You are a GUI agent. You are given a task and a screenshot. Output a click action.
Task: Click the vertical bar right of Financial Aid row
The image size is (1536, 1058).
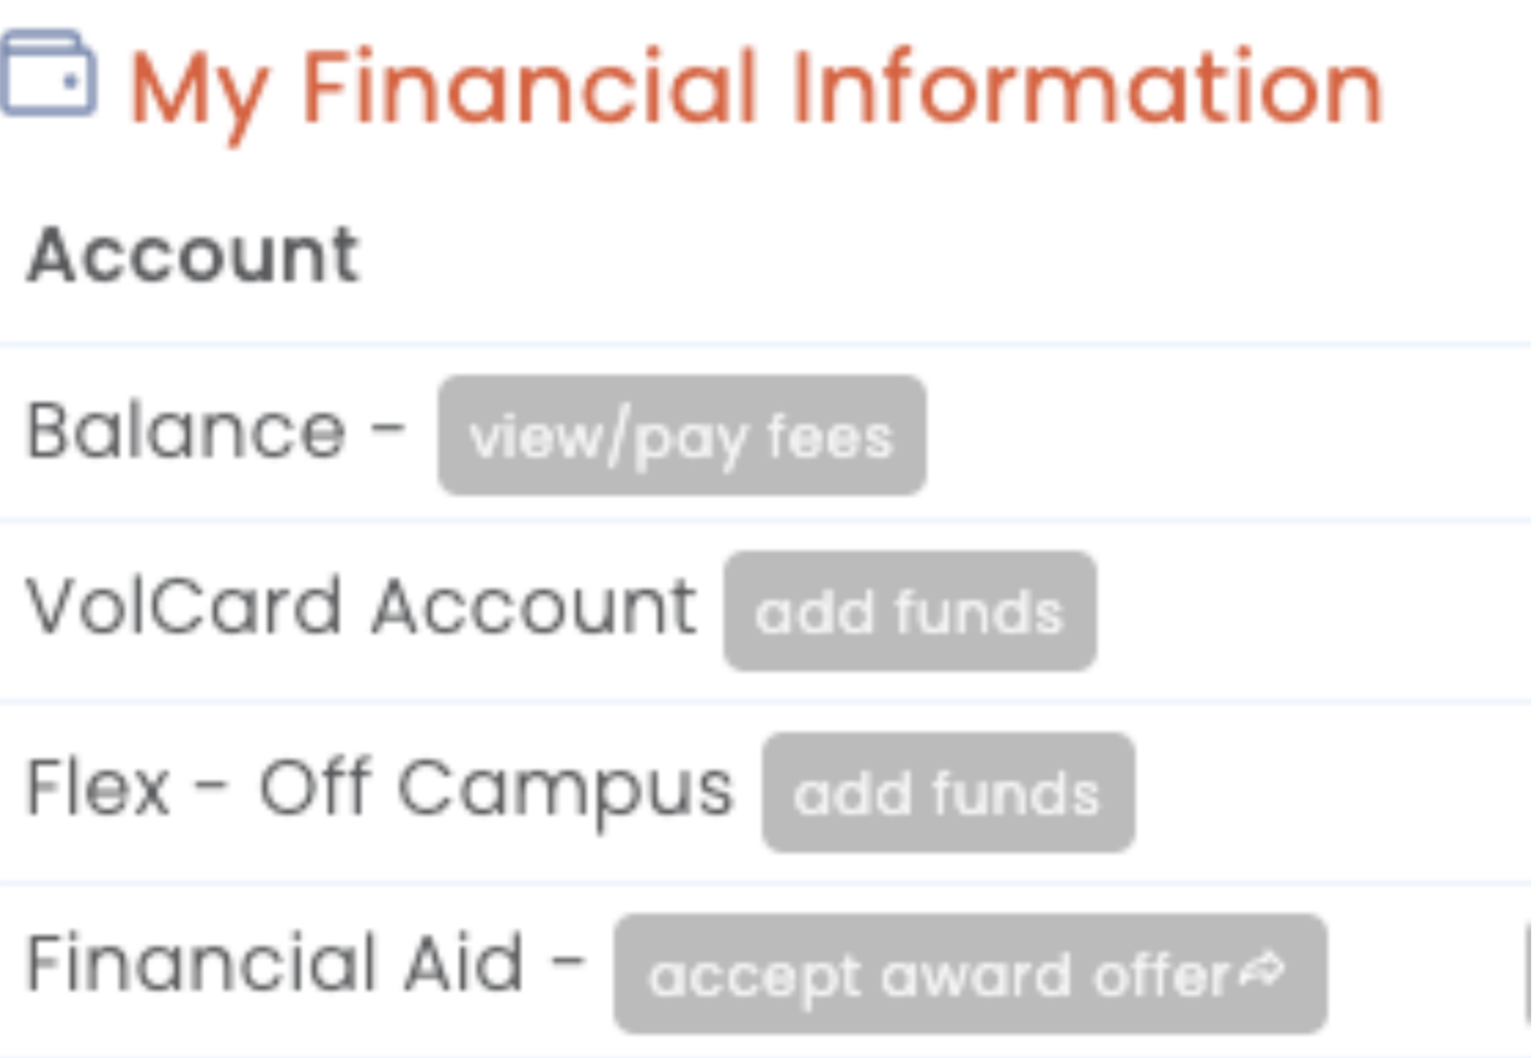tap(1528, 968)
